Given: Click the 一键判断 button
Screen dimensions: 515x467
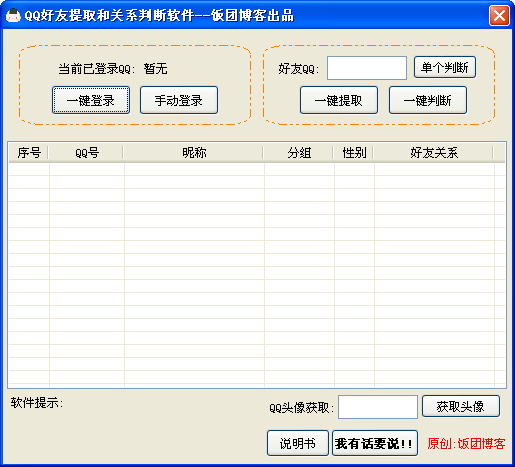Looking at the screenshot, I should [x=428, y=100].
